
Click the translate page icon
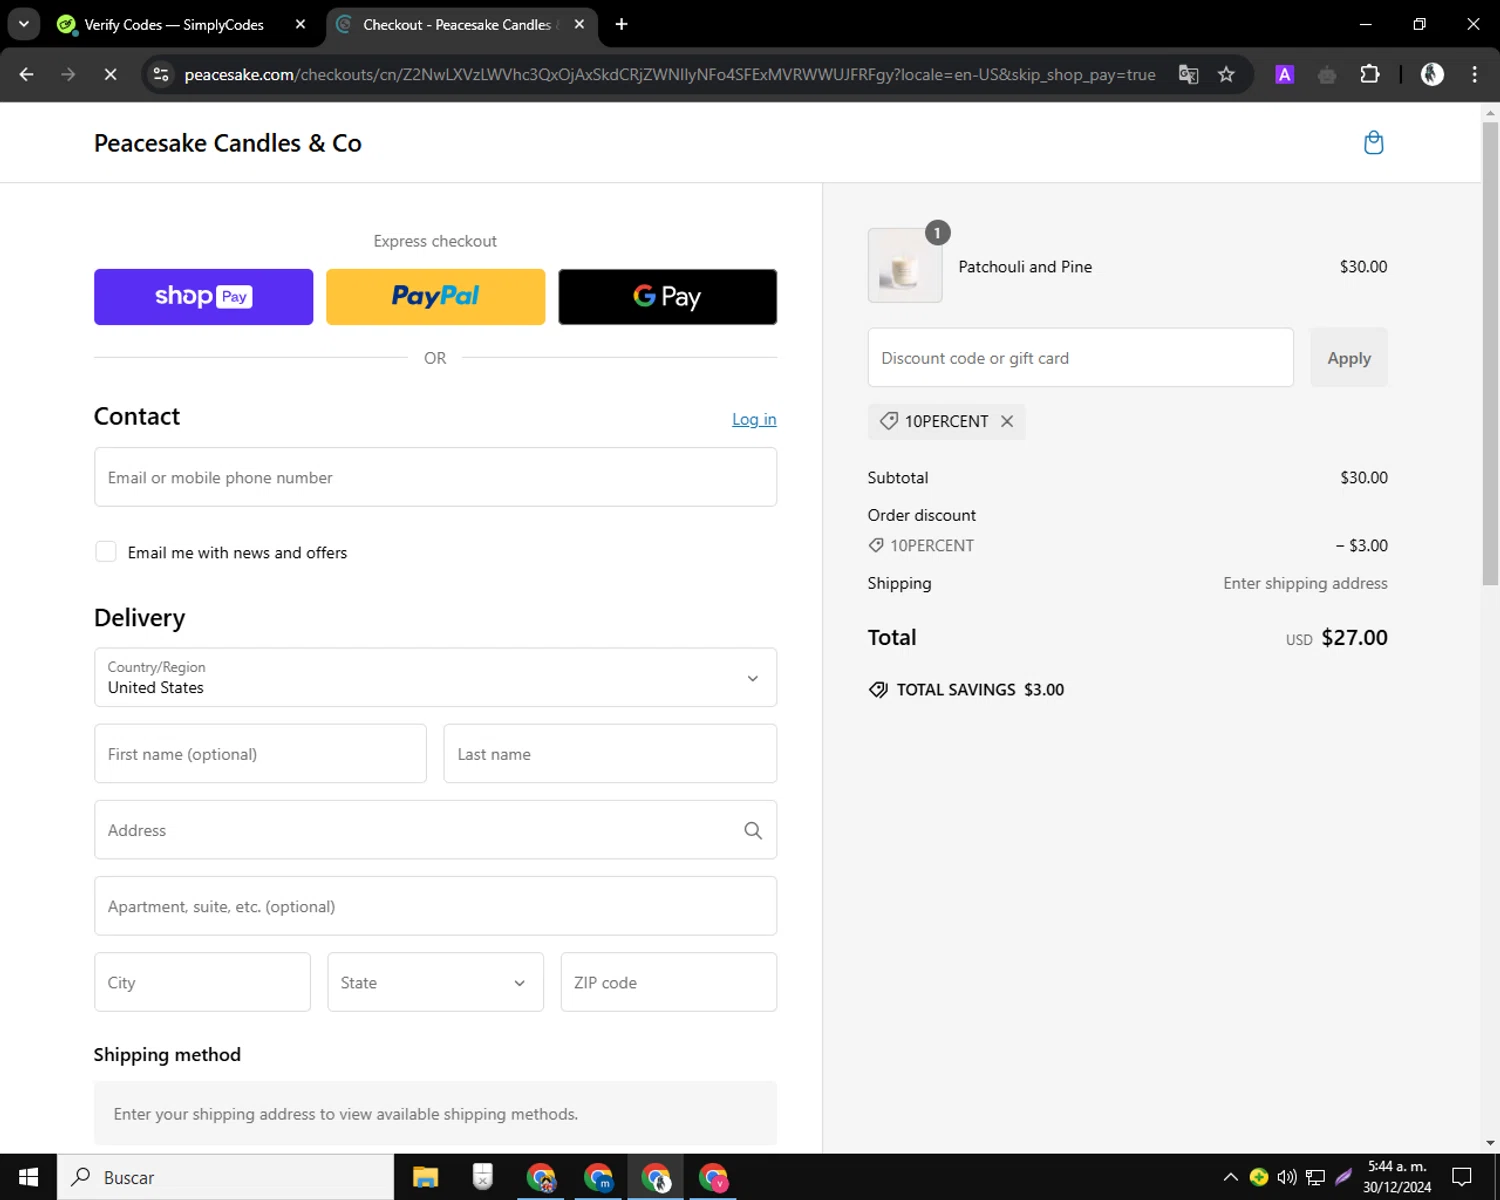pos(1188,75)
